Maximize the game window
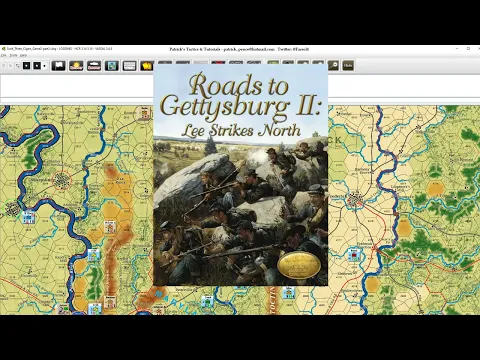This screenshot has height=360, width=480. click(x=468, y=49)
